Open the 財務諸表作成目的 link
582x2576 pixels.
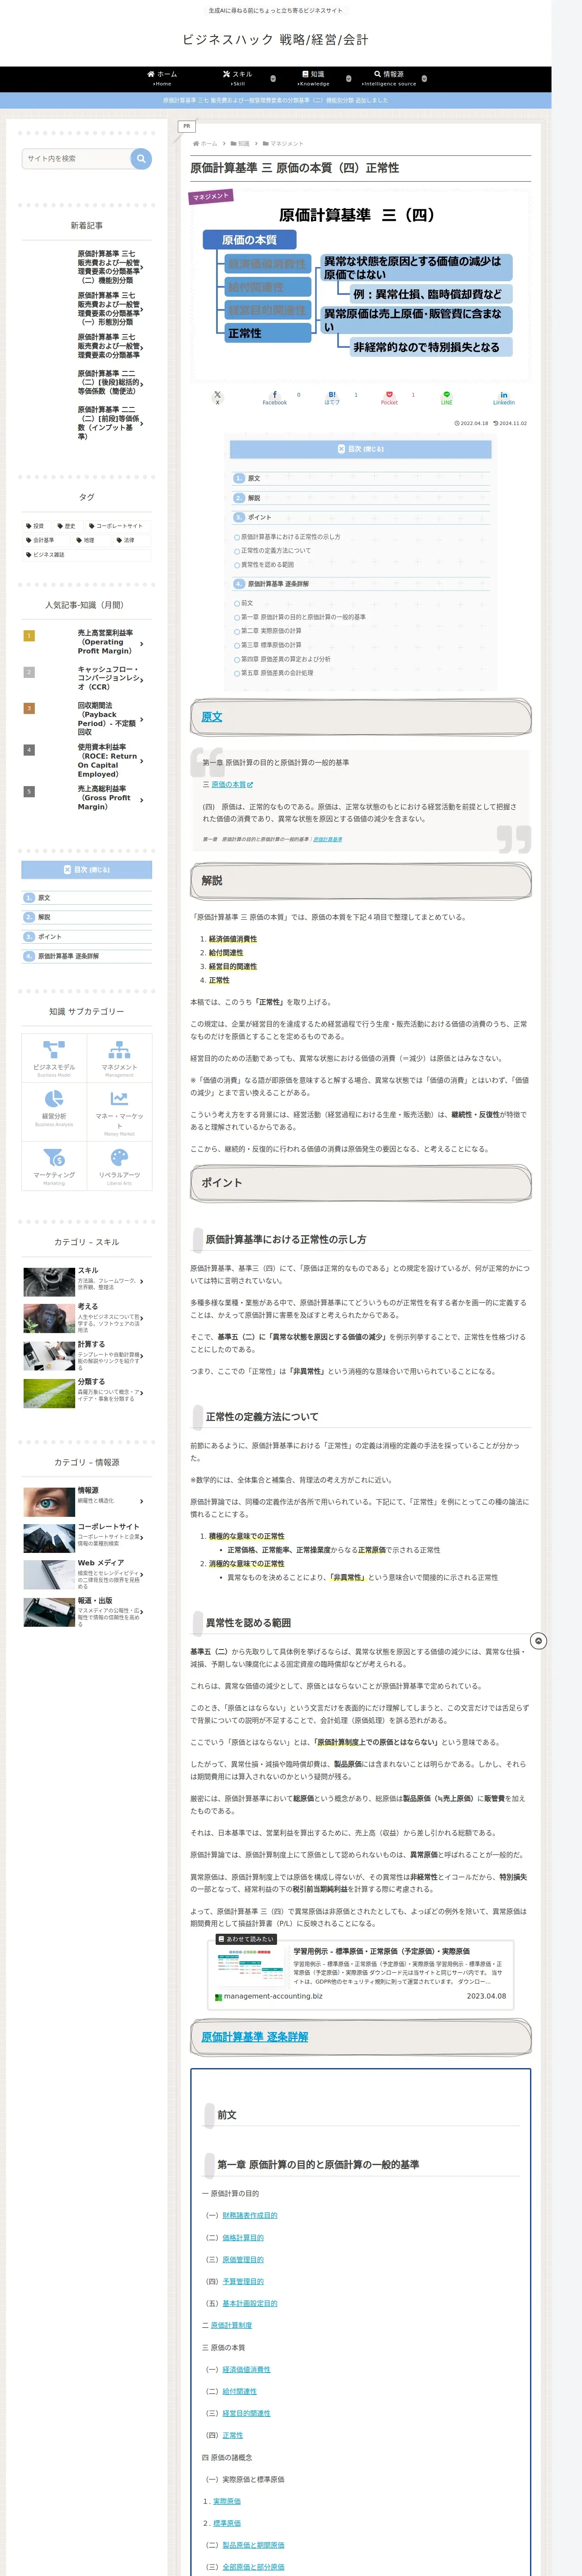pos(250,2215)
